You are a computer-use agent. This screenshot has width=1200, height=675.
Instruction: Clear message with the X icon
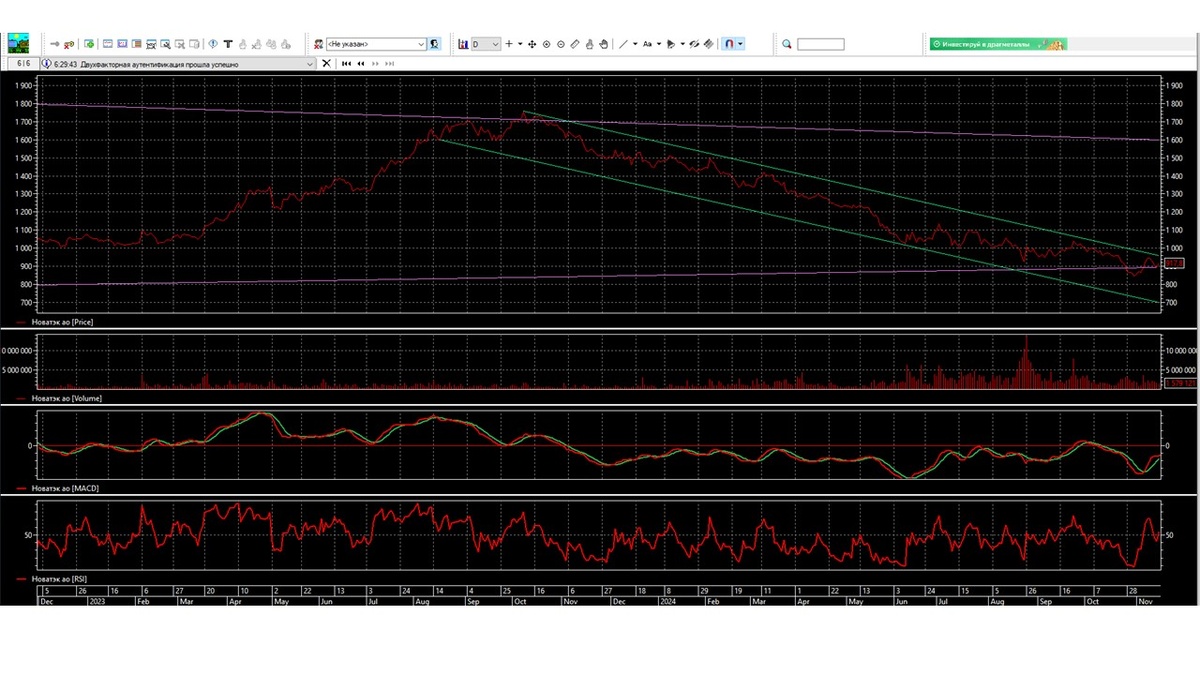coord(326,63)
